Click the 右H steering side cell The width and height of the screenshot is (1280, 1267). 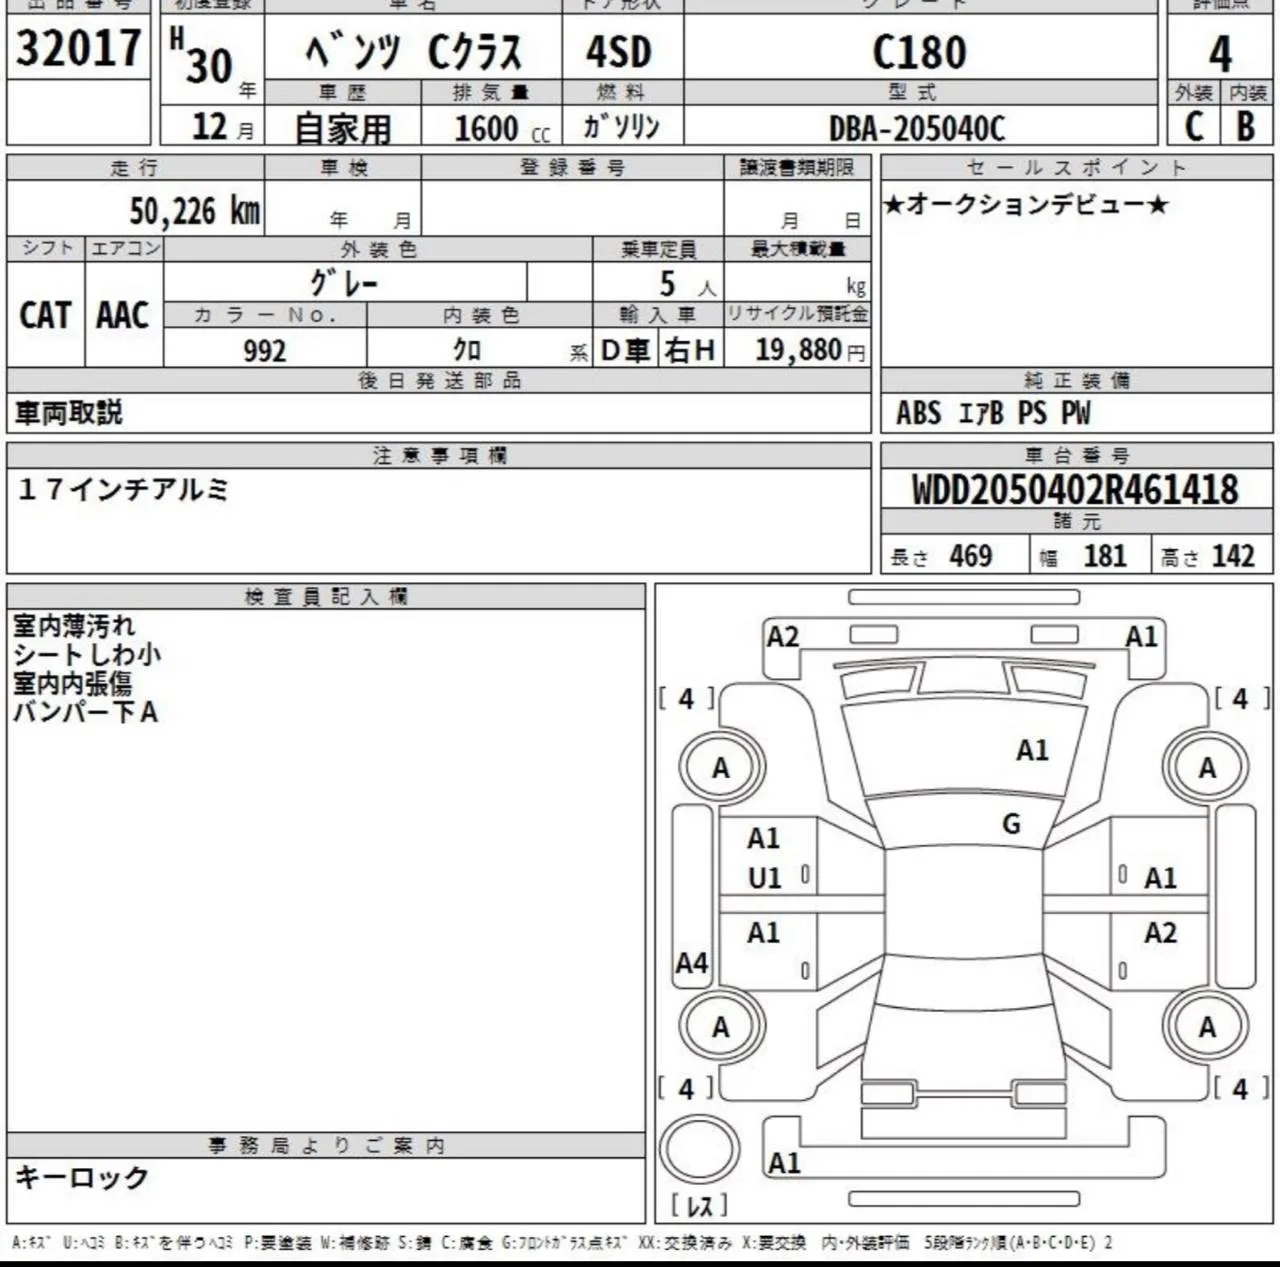[690, 349]
